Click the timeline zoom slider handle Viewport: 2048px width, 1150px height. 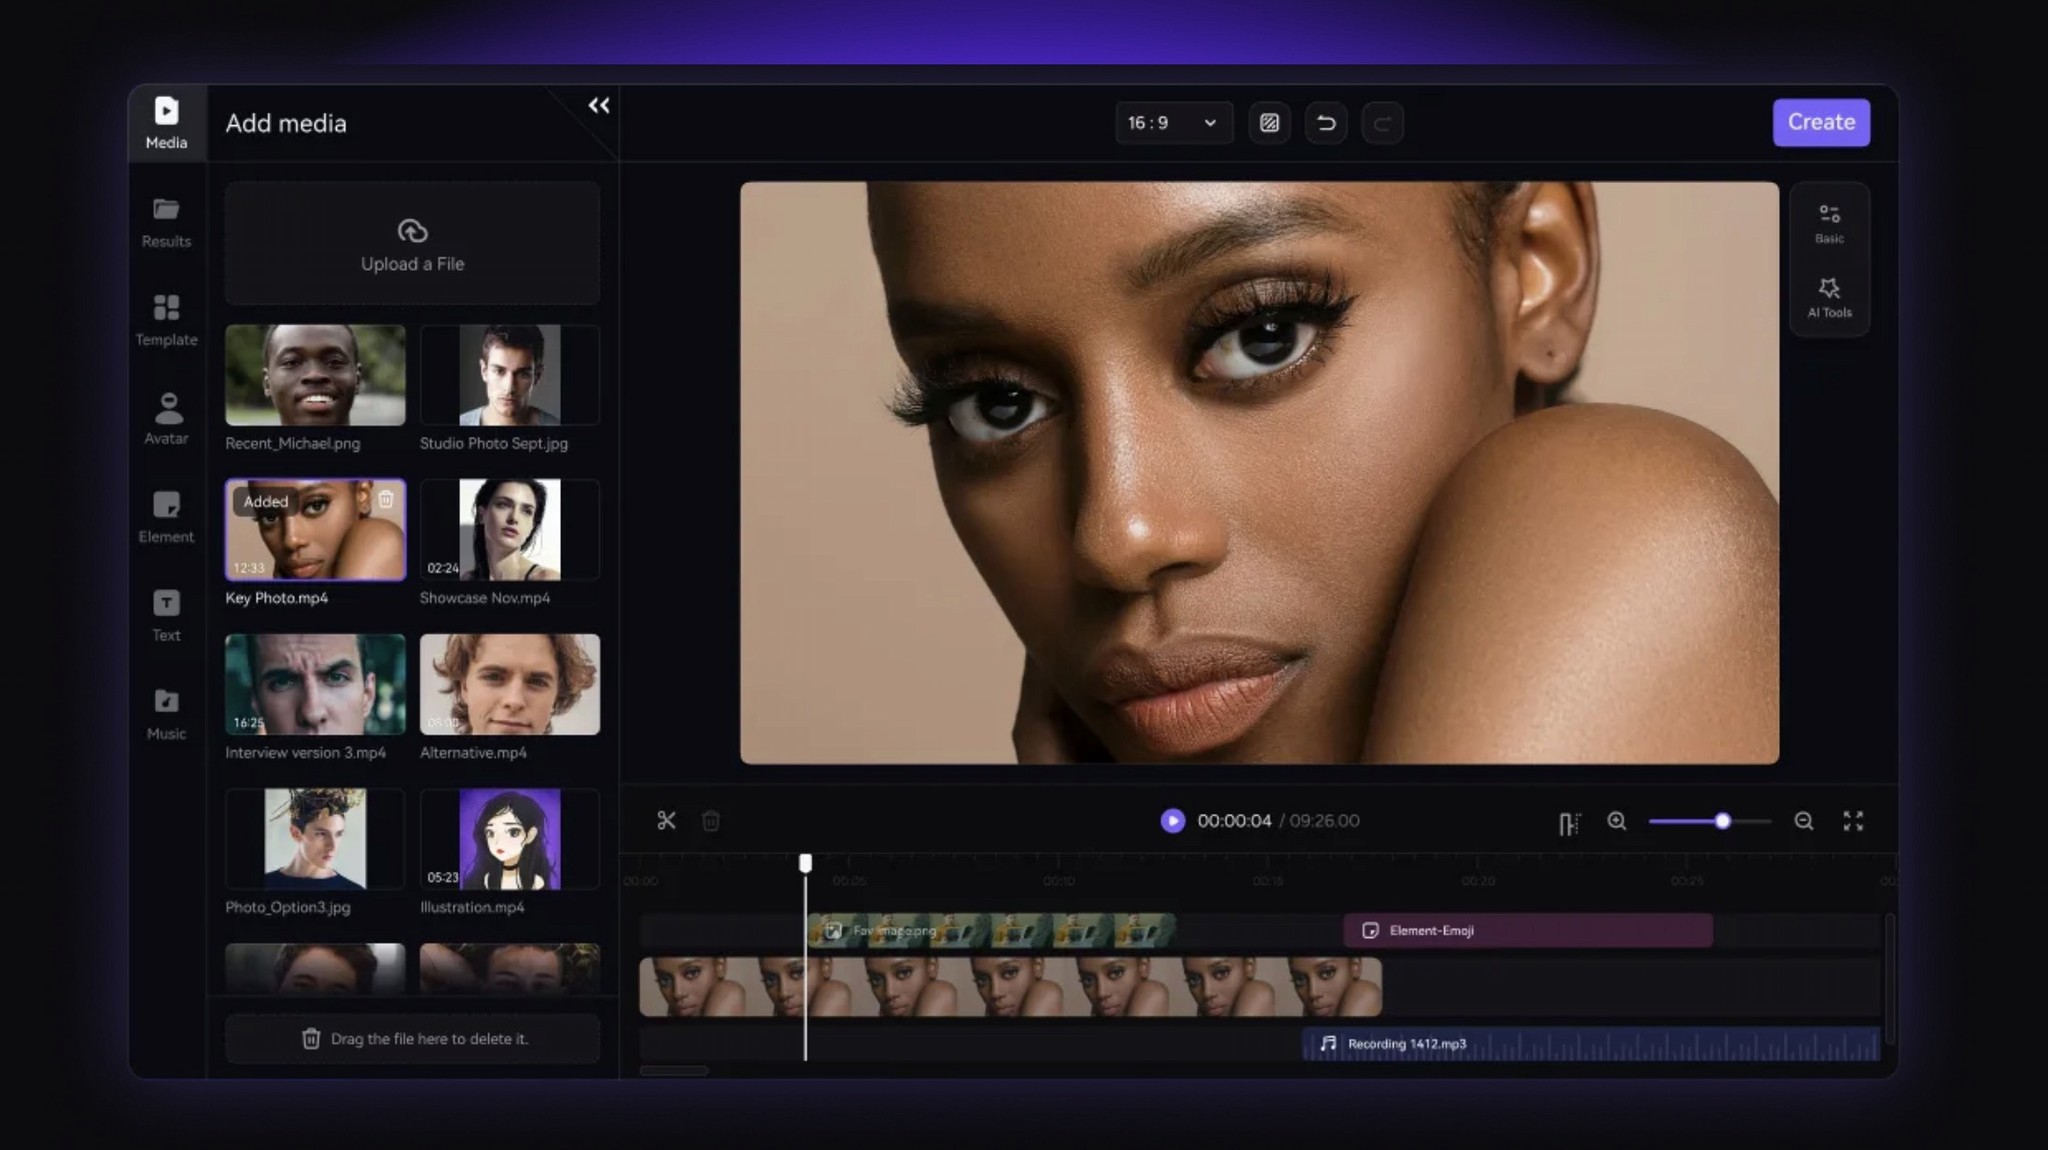click(x=1722, y=821)
